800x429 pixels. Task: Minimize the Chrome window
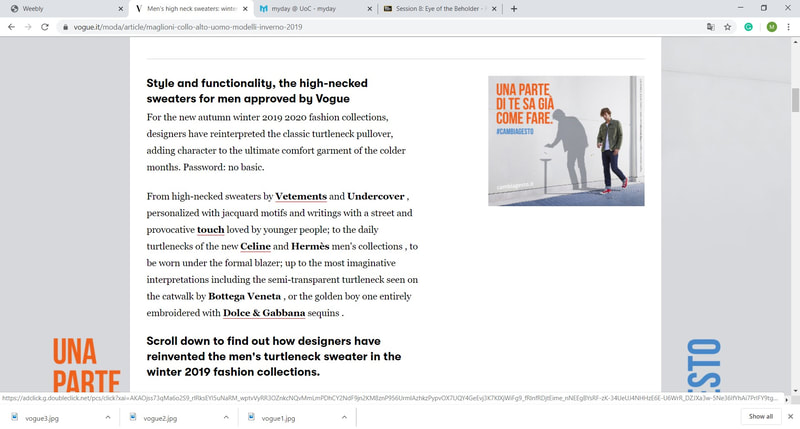740,8
